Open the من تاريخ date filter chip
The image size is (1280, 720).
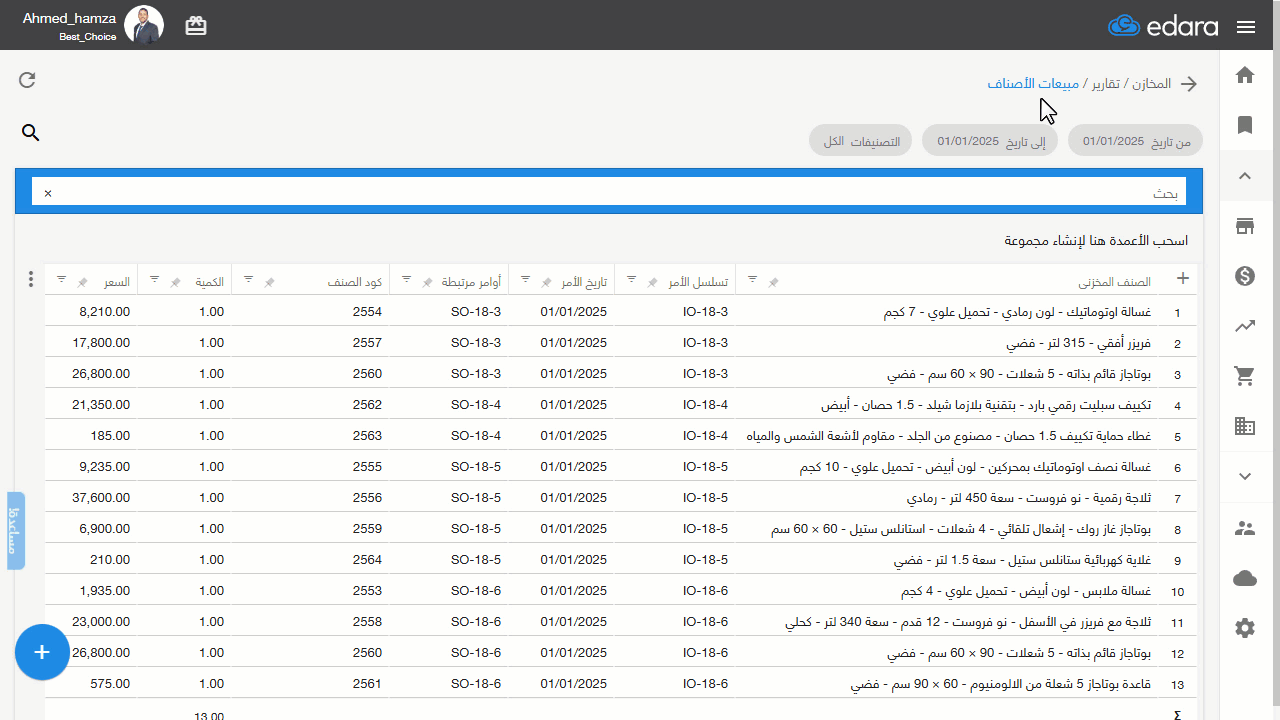(1135, 141)
